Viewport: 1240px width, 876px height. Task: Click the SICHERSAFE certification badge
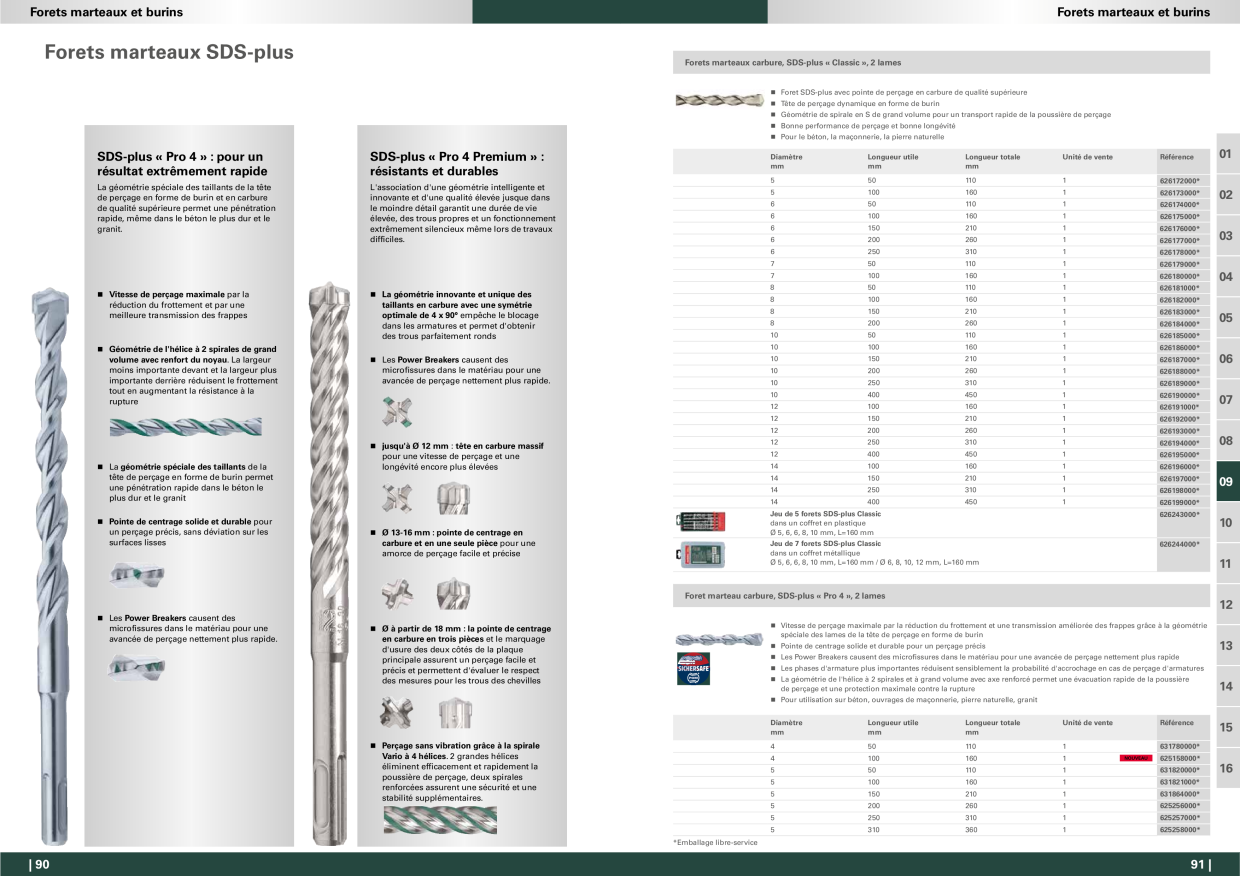coord(695,670)
